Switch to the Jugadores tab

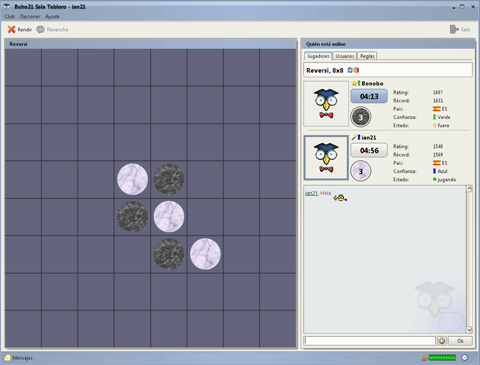(318, 56)
